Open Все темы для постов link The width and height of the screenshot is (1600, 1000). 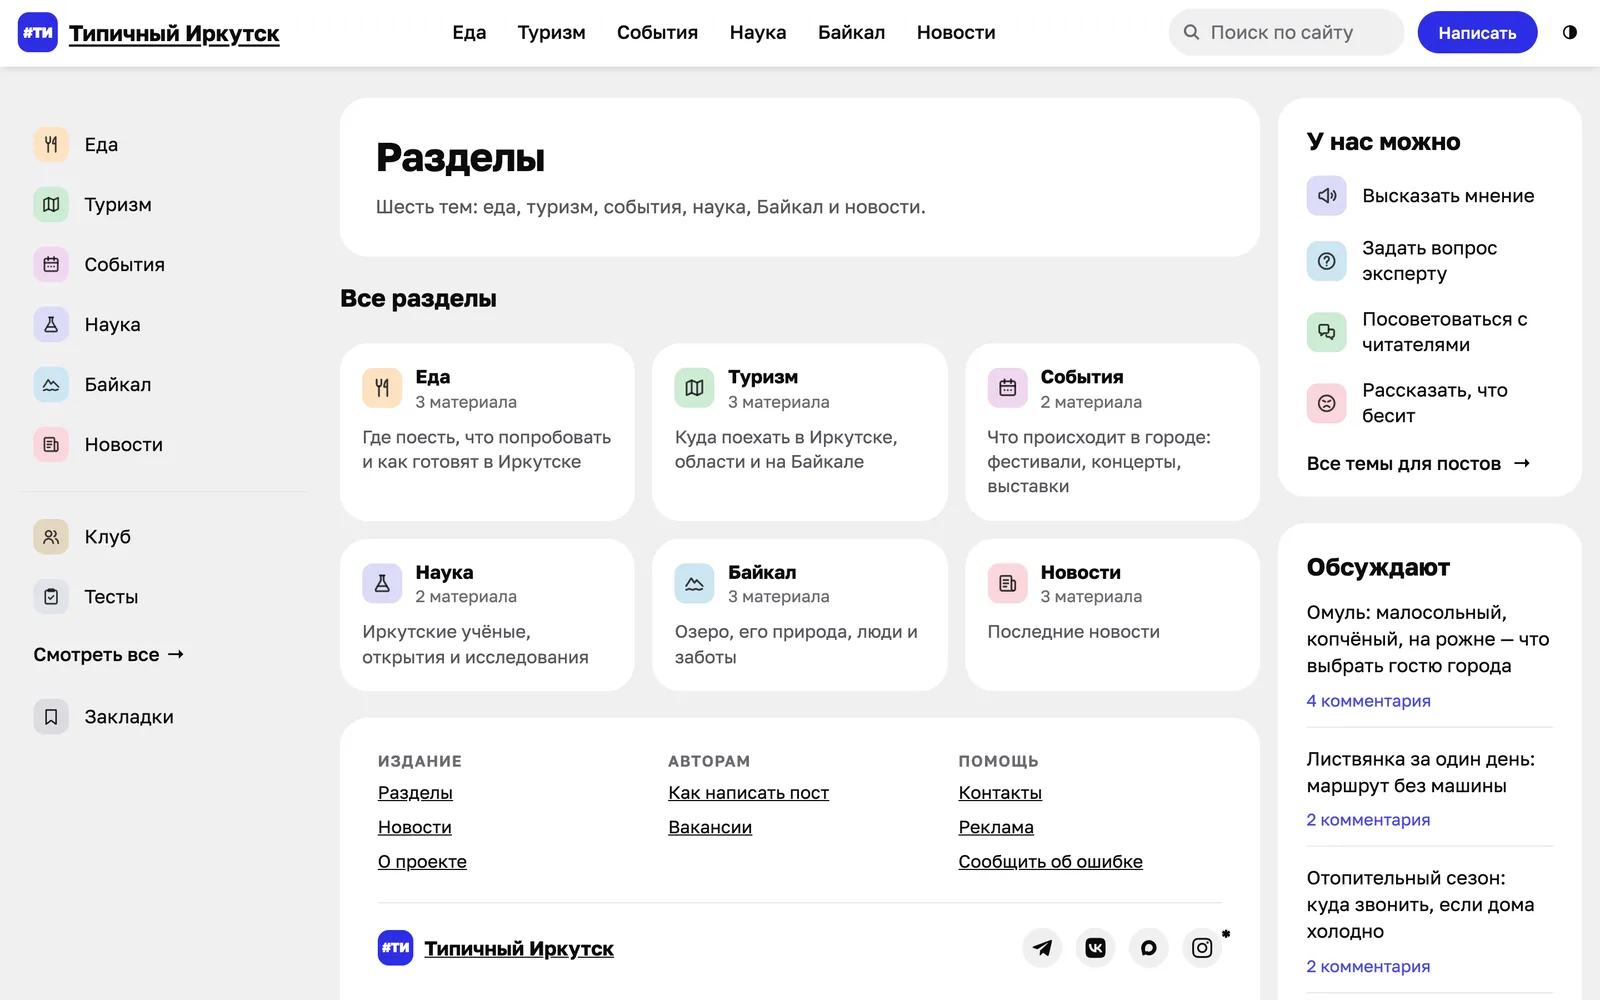[1419, 463]
